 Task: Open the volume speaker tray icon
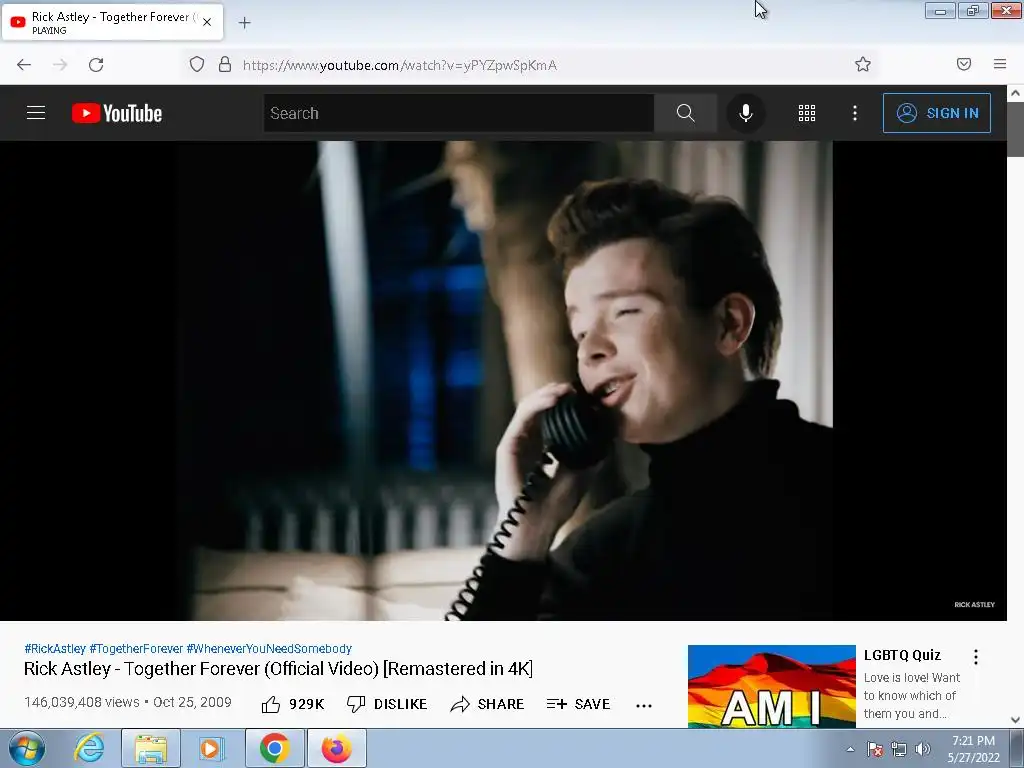pos(923,749)
